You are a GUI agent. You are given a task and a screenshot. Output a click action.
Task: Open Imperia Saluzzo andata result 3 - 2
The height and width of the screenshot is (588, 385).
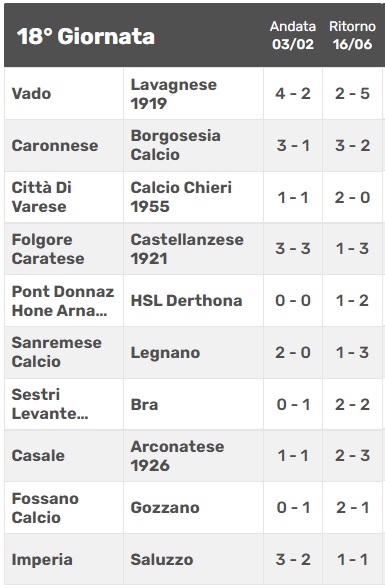(x=293, y=560)
